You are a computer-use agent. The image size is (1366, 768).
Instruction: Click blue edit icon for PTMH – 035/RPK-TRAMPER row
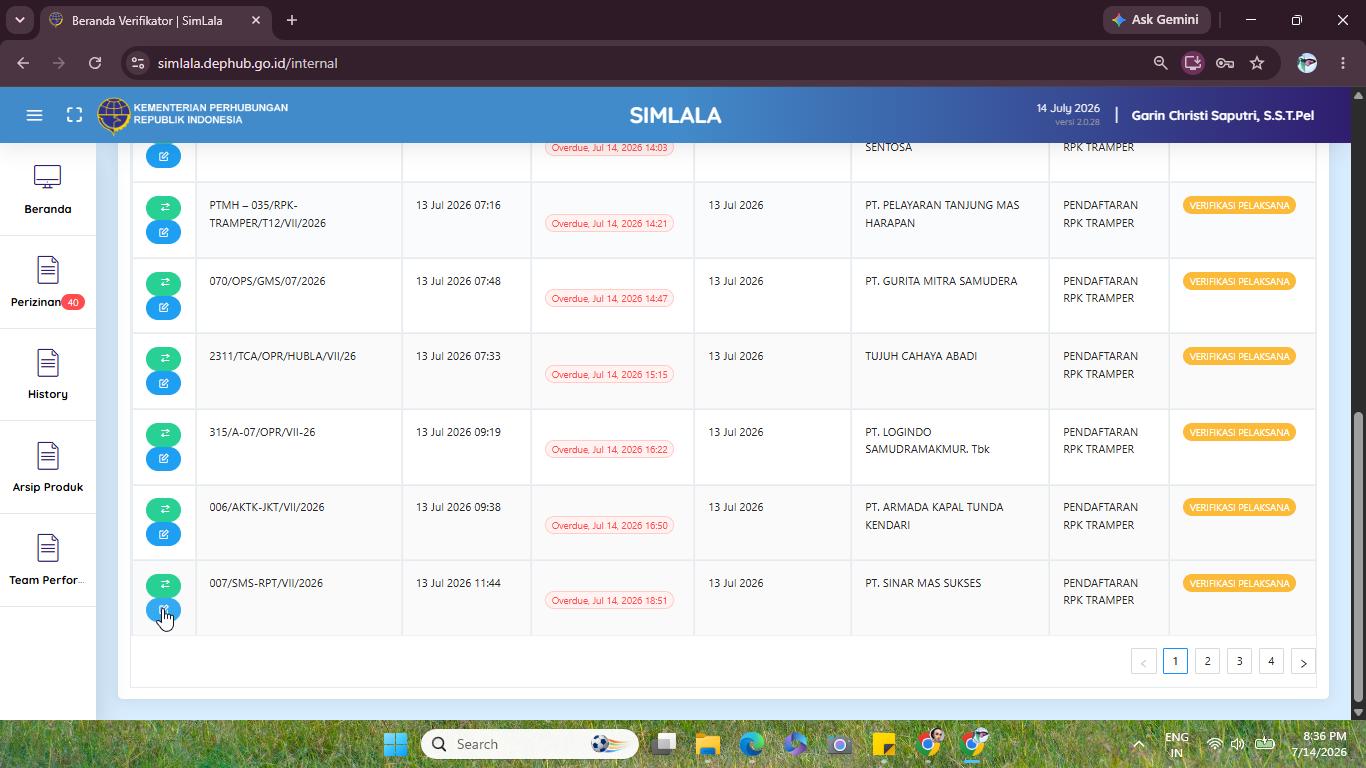click(164, 232)
